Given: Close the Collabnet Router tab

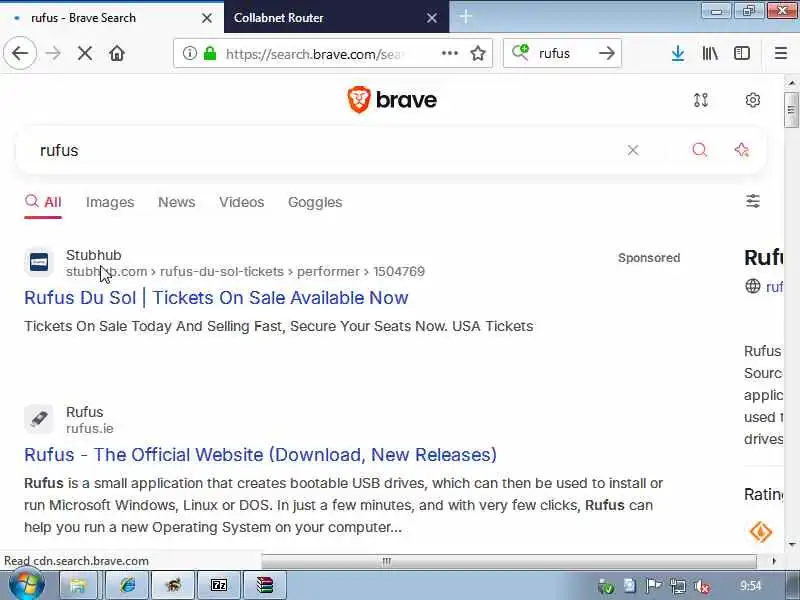Looking at the screenshot, I should pyautogui.click(x=432, y=18).
